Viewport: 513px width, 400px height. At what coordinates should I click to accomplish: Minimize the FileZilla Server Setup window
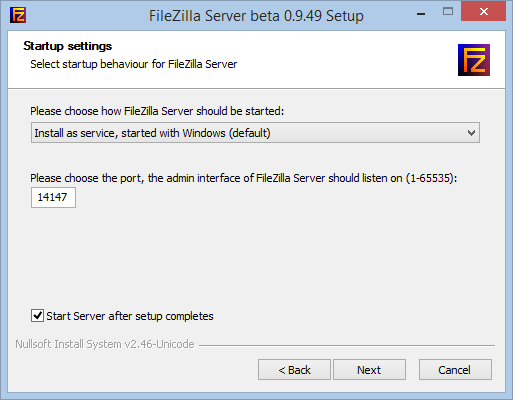tap(421, 14)
